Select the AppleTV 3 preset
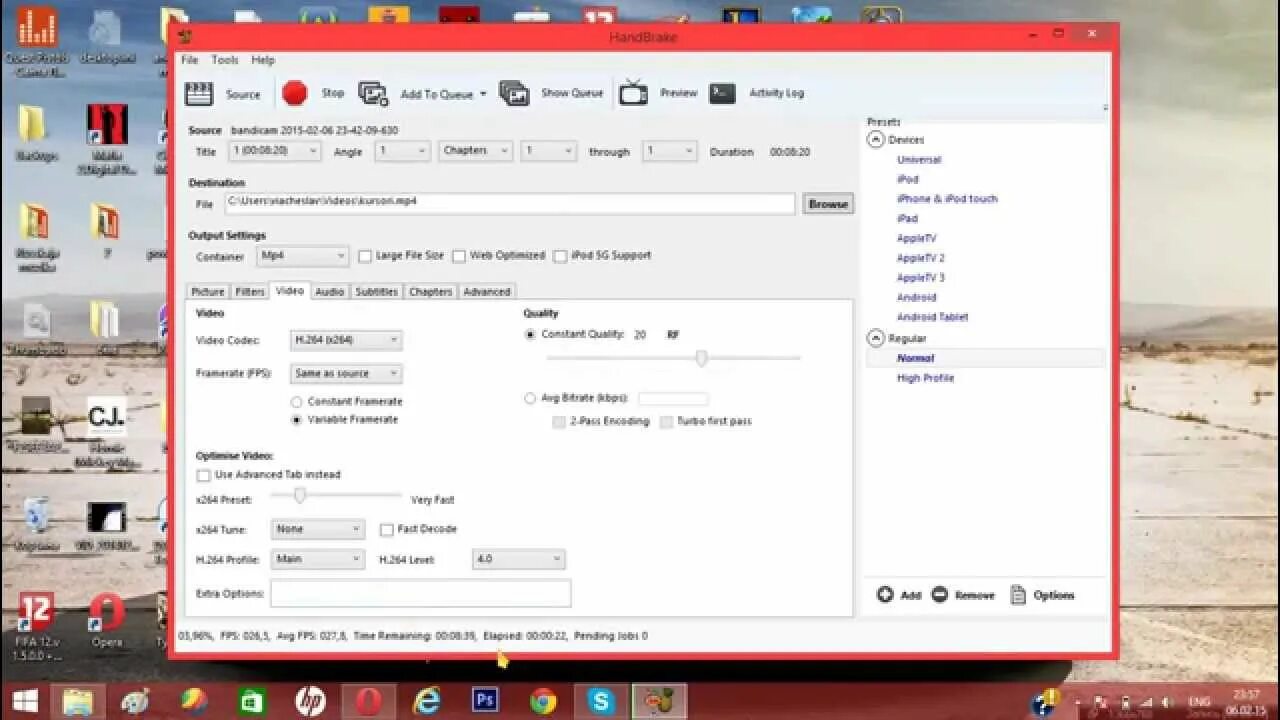1280x720 pixels. 920,278
